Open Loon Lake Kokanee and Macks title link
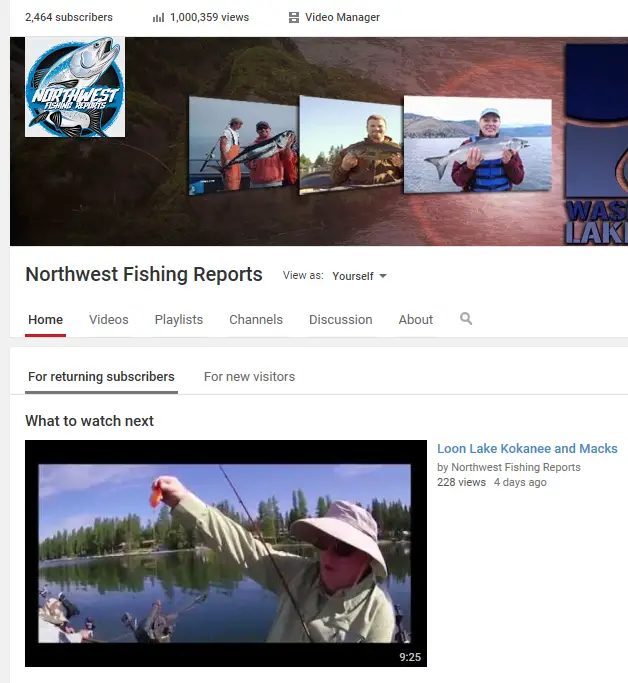This screenshot has width=628, height=683. click(x=527, y=449)
